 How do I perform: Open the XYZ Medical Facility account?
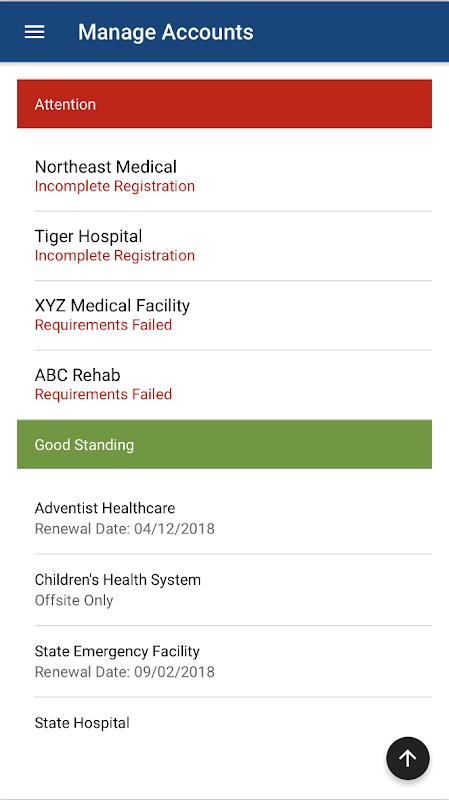point(233,315)
